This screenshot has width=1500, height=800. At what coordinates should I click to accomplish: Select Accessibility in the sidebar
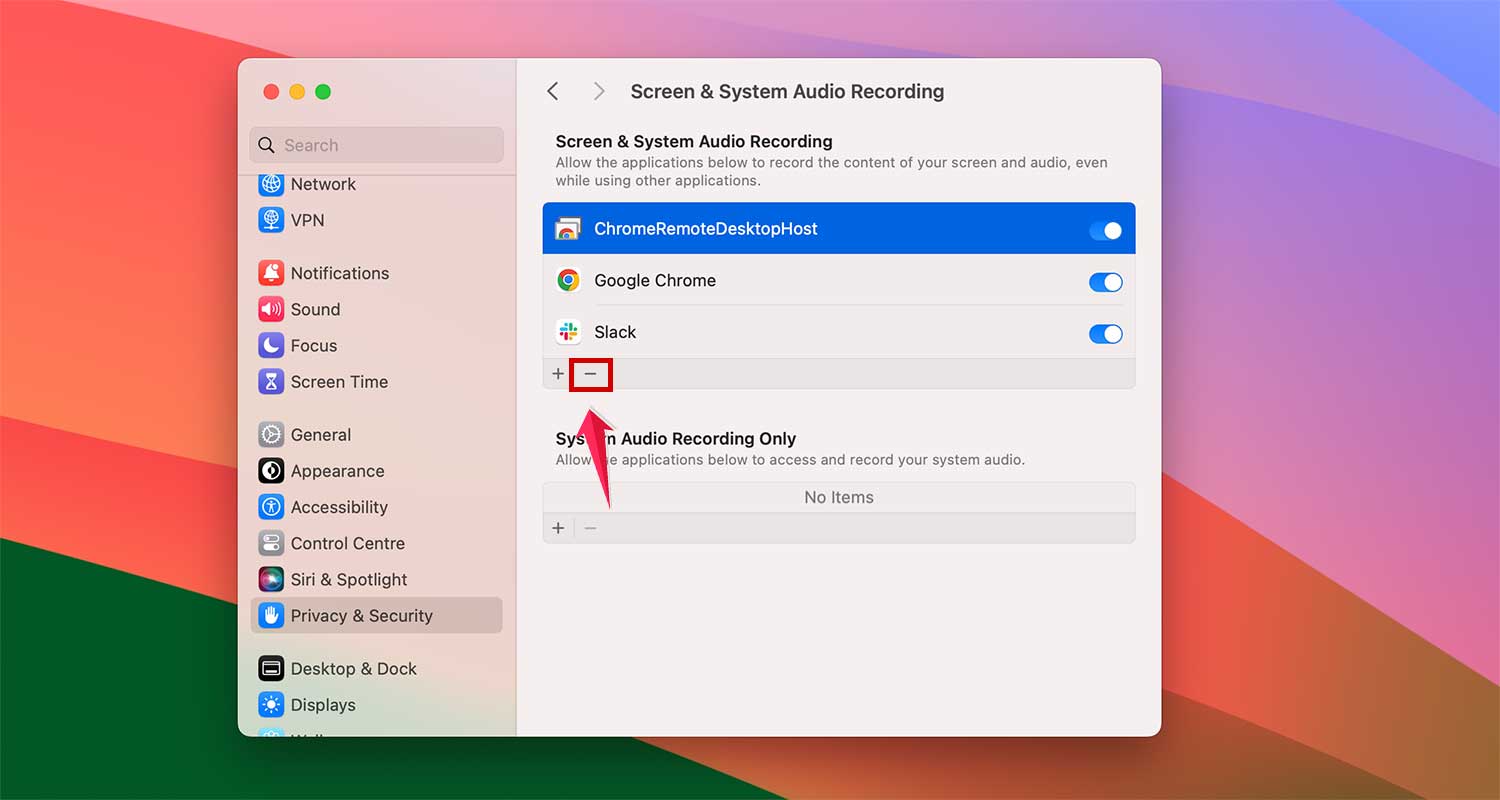338,507
